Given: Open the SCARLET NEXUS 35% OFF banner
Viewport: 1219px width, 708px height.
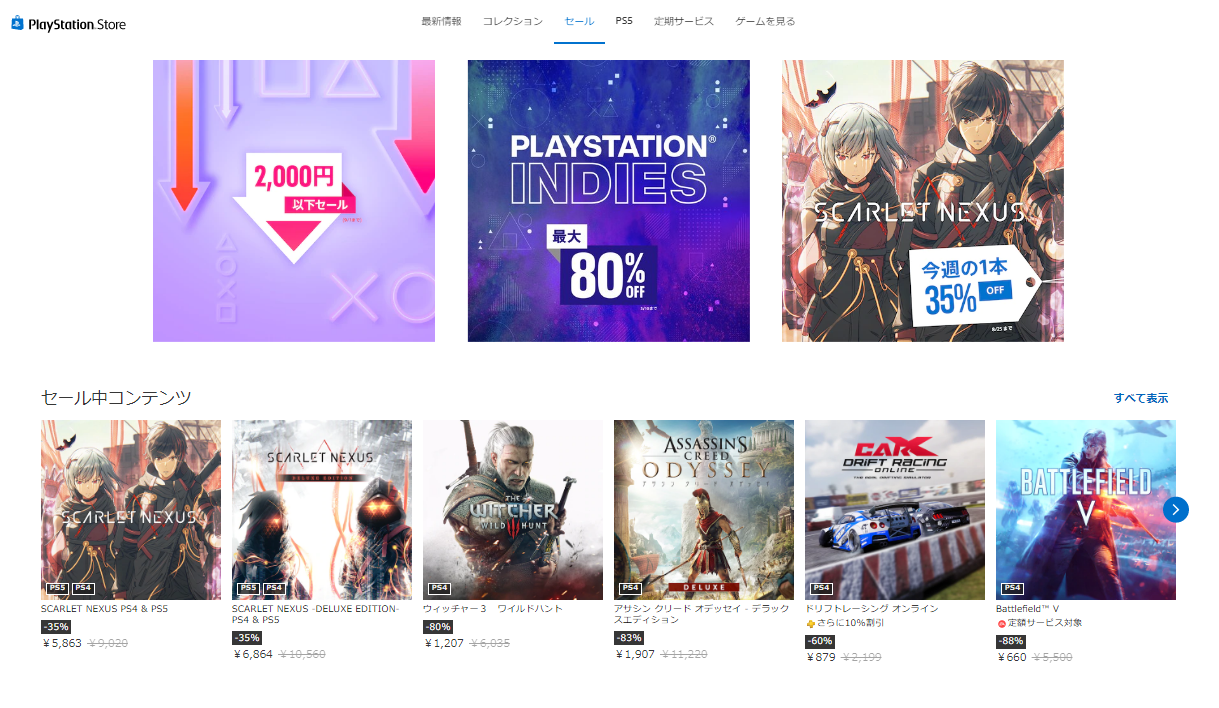Looking at the screenshot, I should point(923,201).
